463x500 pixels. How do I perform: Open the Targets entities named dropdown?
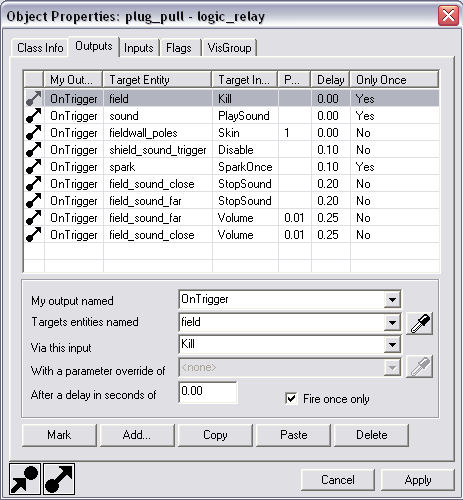pyautogui.click(x=392, y=322)
